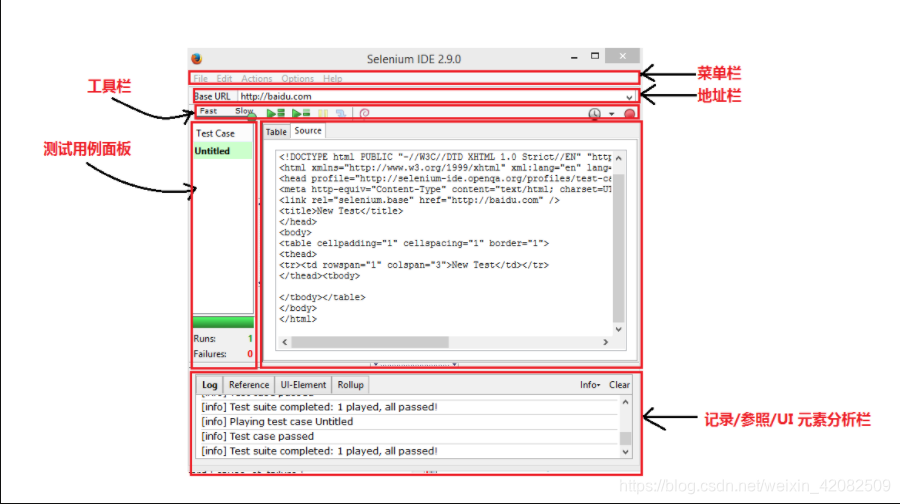Click the <body> line in source editor

click(295, 232)
